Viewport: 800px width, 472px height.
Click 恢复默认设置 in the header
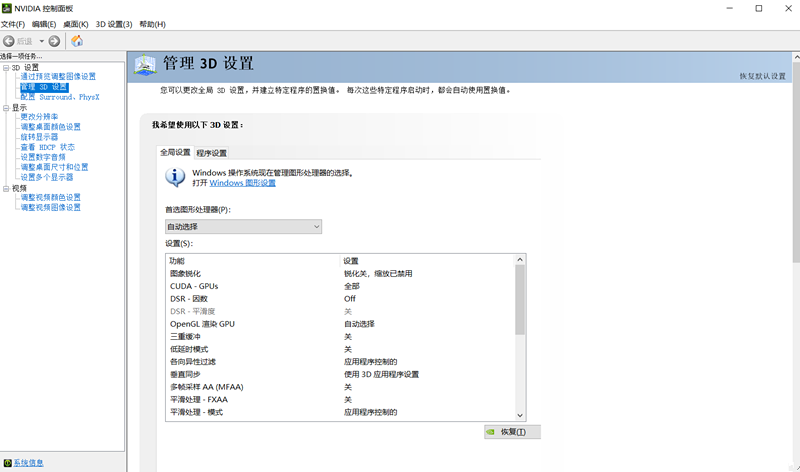[763, 76]
